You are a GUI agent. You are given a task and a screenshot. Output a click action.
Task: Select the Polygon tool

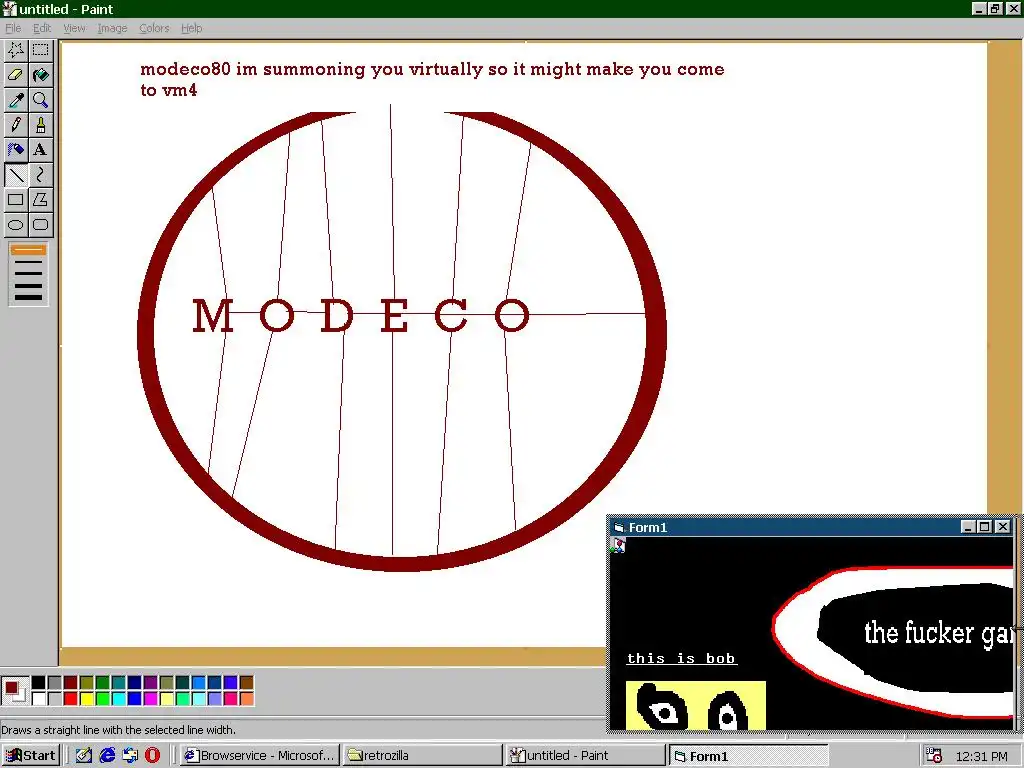[x=40, y=199]
